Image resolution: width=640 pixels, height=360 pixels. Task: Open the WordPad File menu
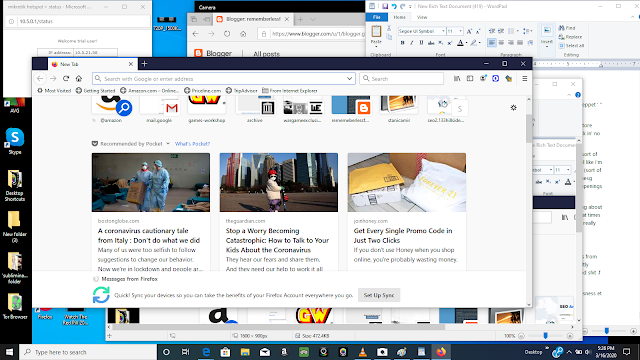(377, 17)
